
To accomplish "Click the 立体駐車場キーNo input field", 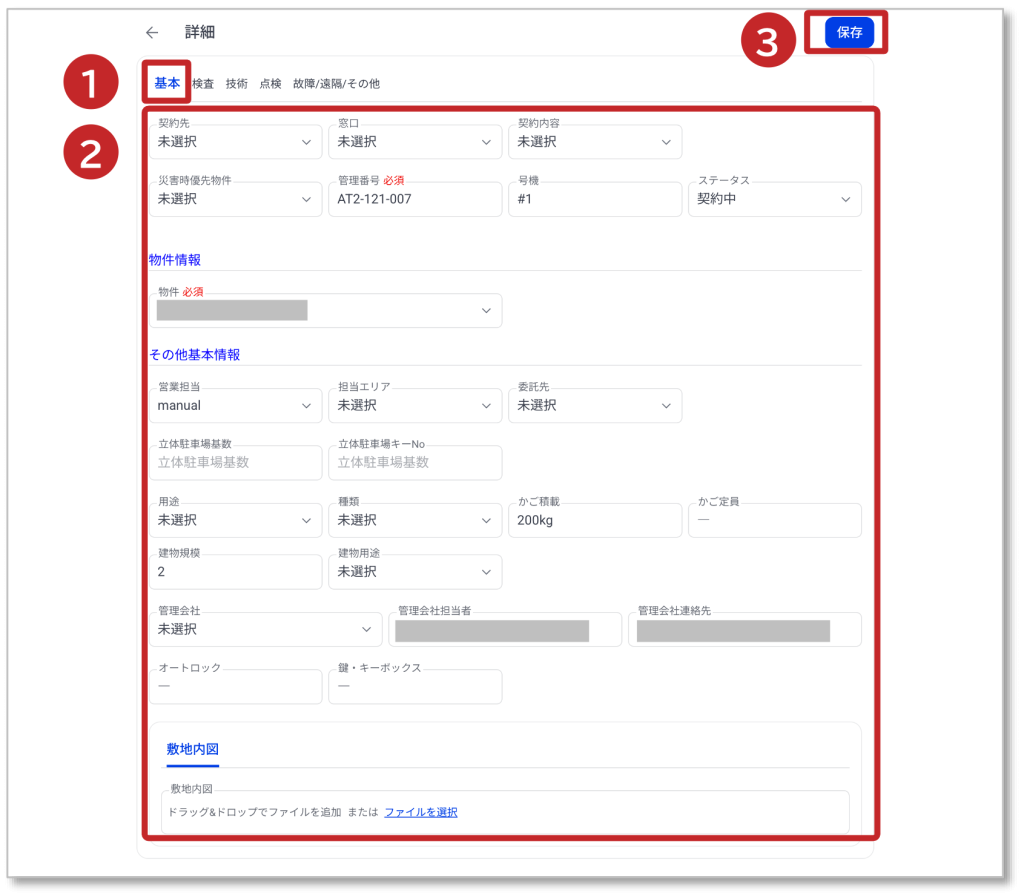I will [414, 463].
